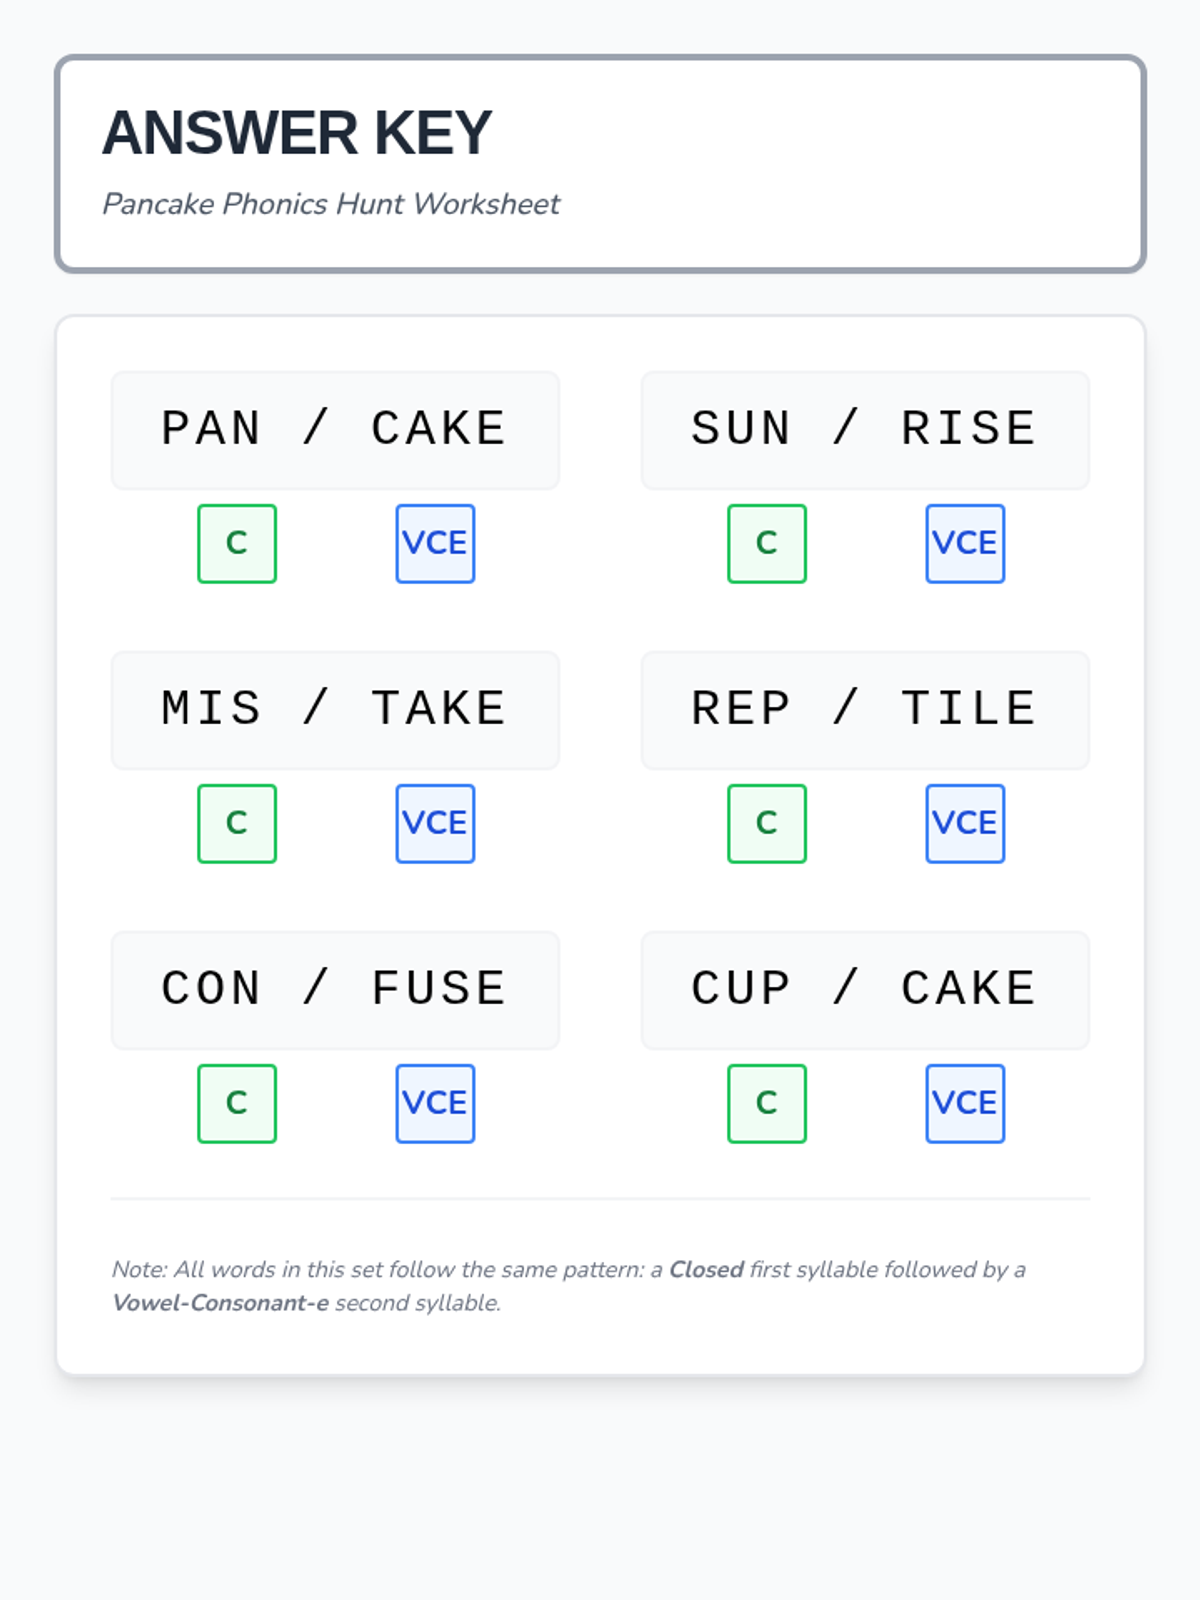Click the bold Vowel-Consonant-e text in the note
Viewport: 1200px width, 1600px height.
pos(221,1303)
